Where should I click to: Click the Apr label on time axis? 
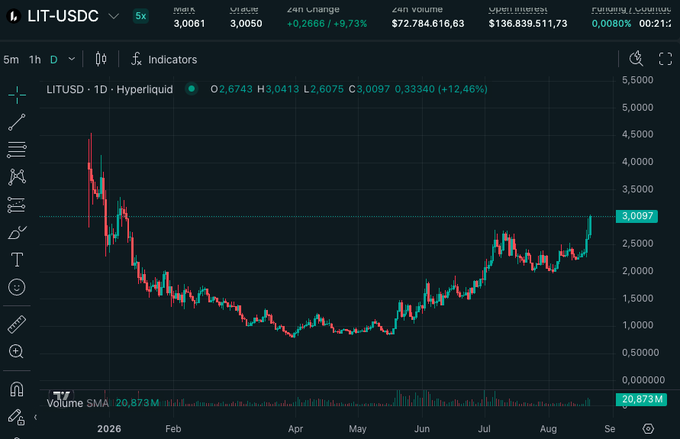coord(296,429)
